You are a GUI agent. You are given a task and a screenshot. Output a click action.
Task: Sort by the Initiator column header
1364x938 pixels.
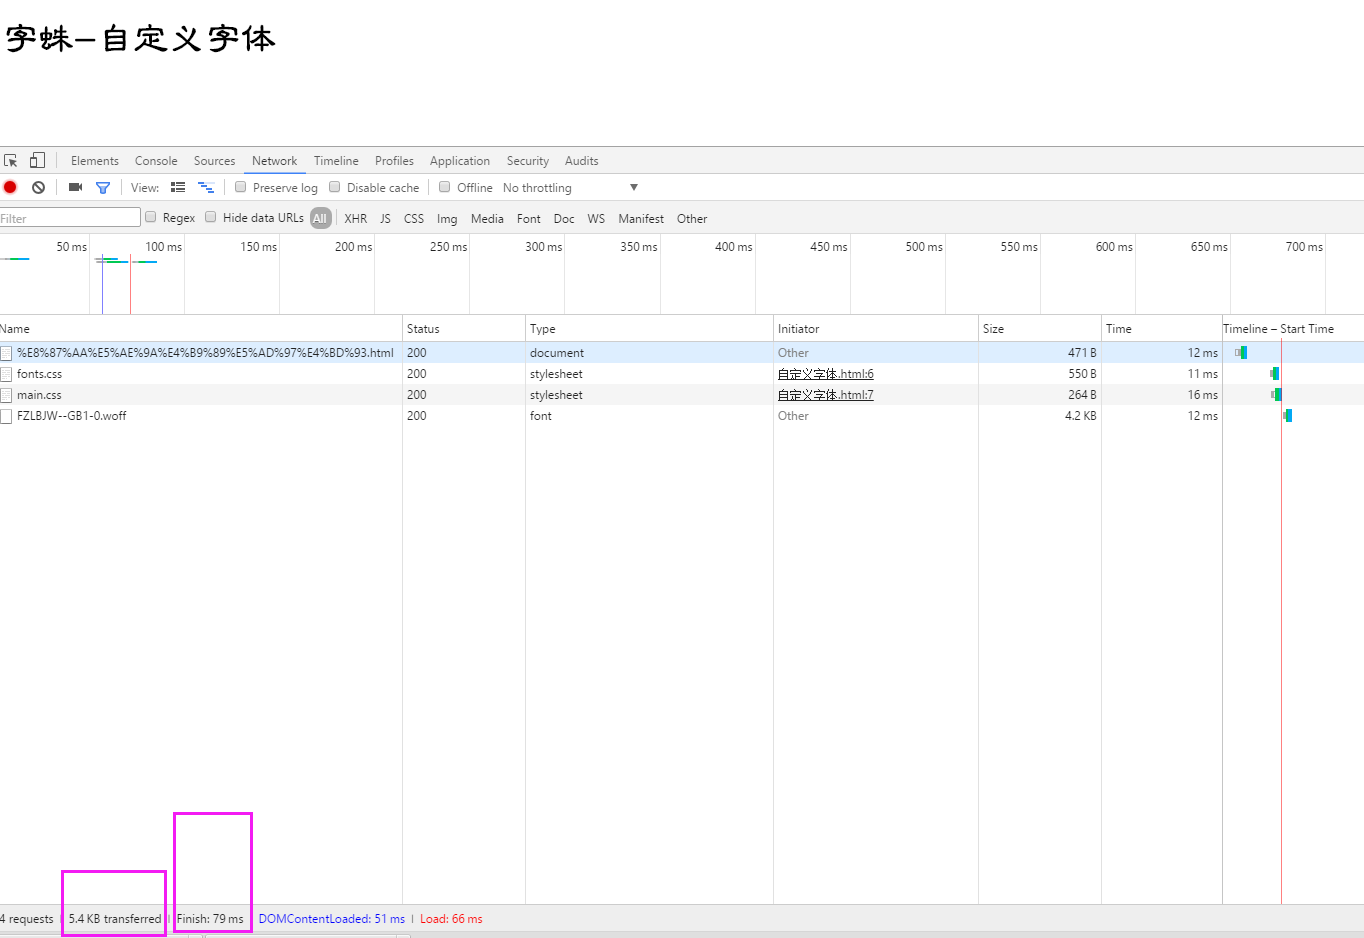pos(876,329)
